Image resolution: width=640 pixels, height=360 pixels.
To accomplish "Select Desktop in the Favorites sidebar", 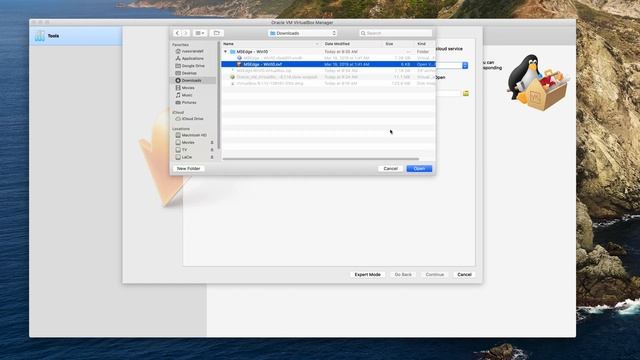I will click(189, 73).
